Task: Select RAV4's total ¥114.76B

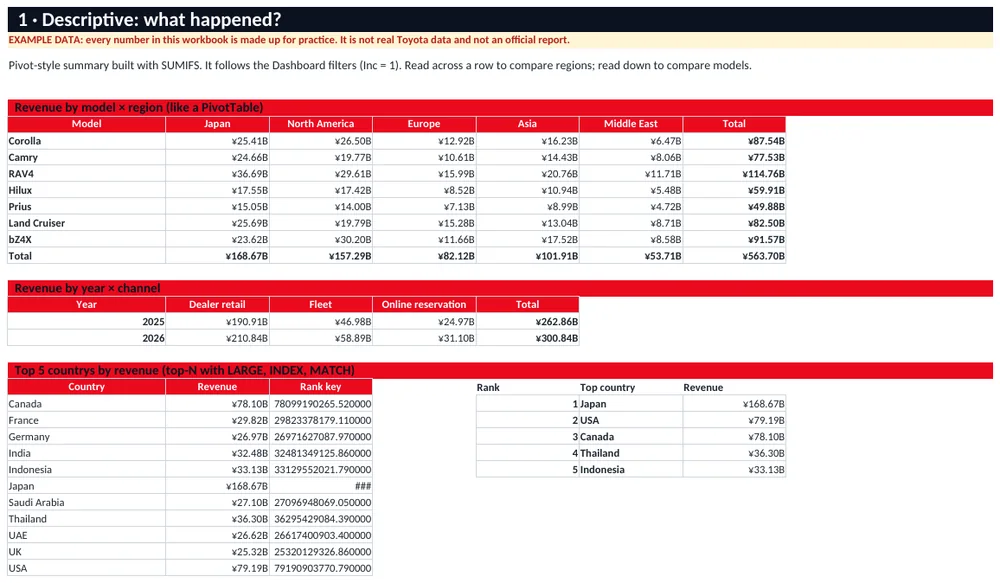Action: tap(734, 173)
